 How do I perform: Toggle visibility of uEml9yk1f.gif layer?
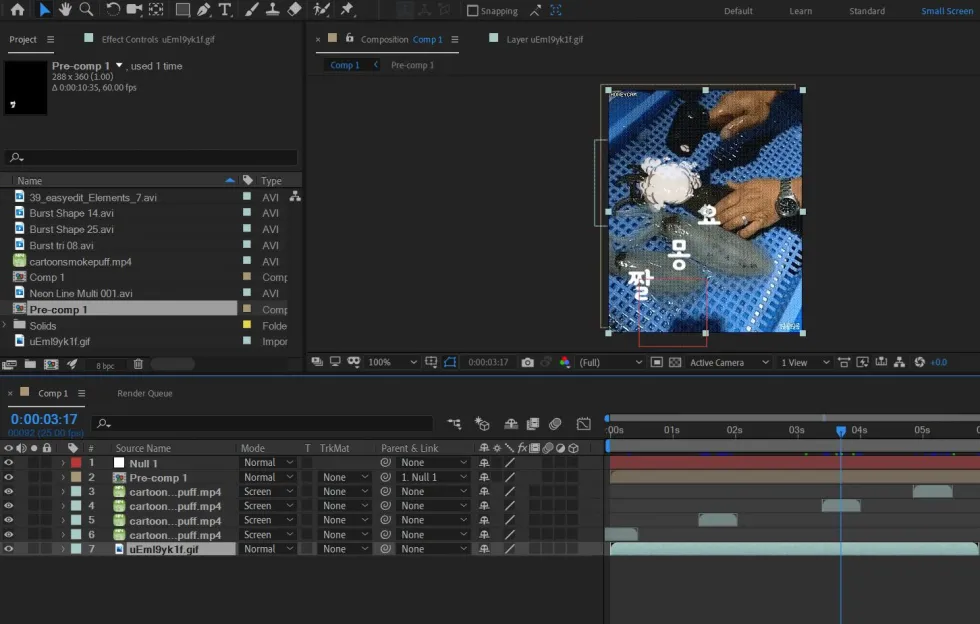[x=9, y=549]
